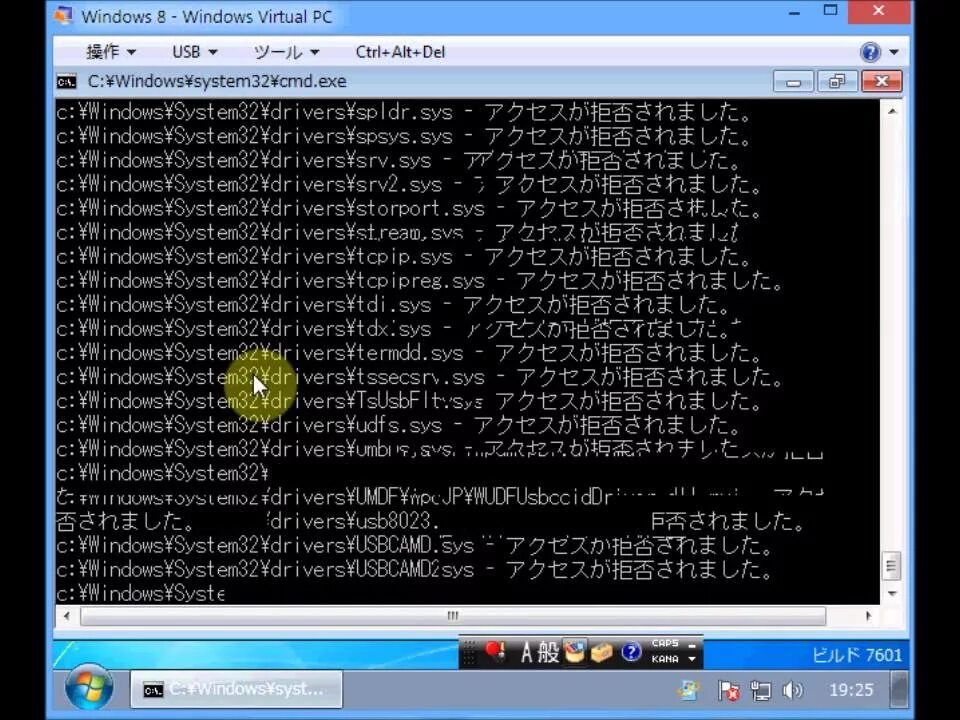Click the USBCAMD2sys line

pyautogui.click(x=414, y=569)
